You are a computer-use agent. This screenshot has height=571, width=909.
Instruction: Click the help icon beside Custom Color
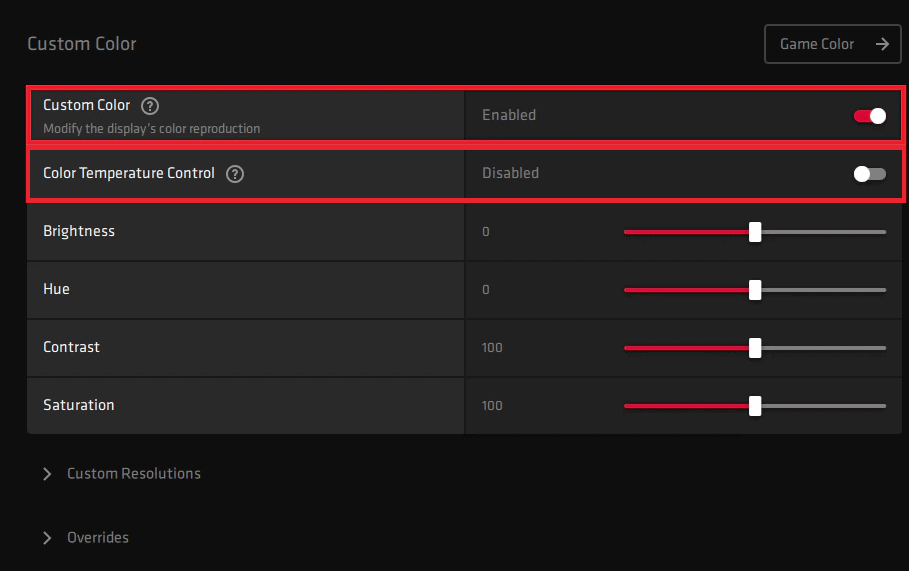[150, 106]
